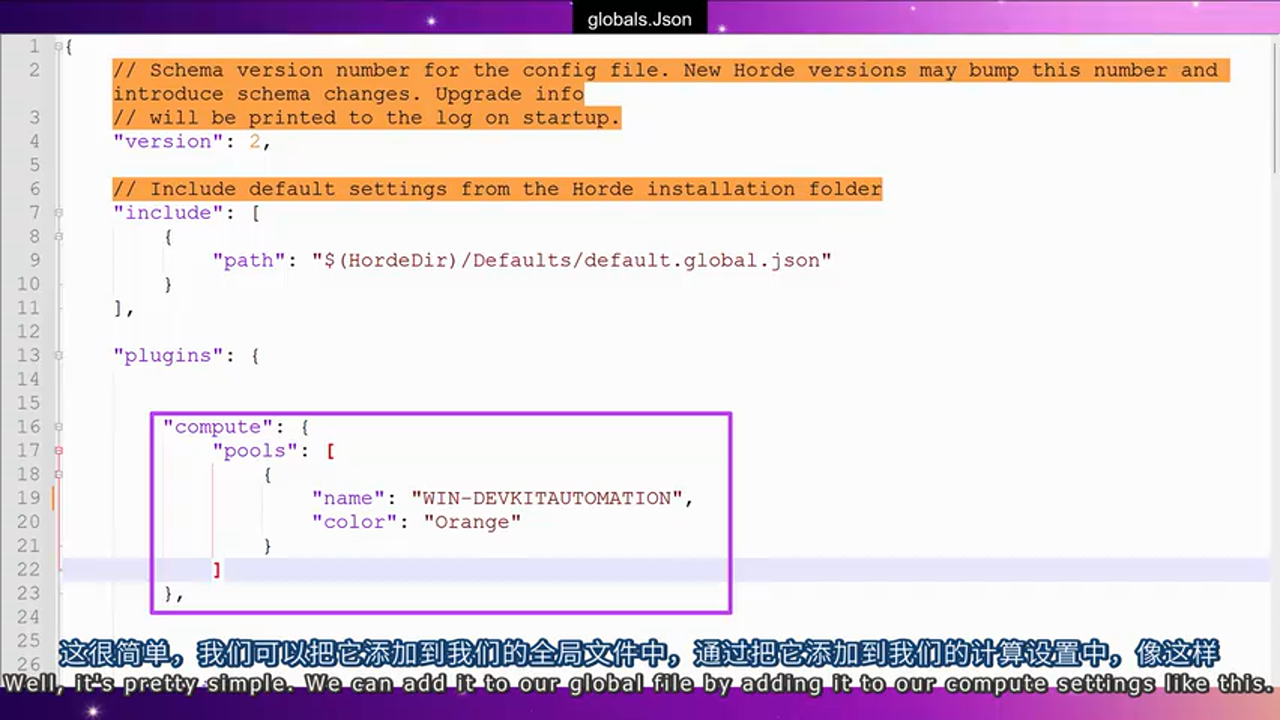Click the fold marker beside line 8
The image size is (1280, 720).
point(58,237)
